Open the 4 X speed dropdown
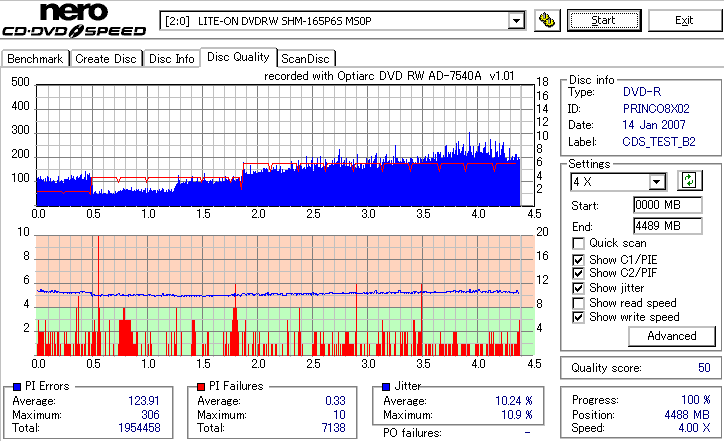Image resolution: width=724 pixels, height=441 pixels. coord(656,182)
